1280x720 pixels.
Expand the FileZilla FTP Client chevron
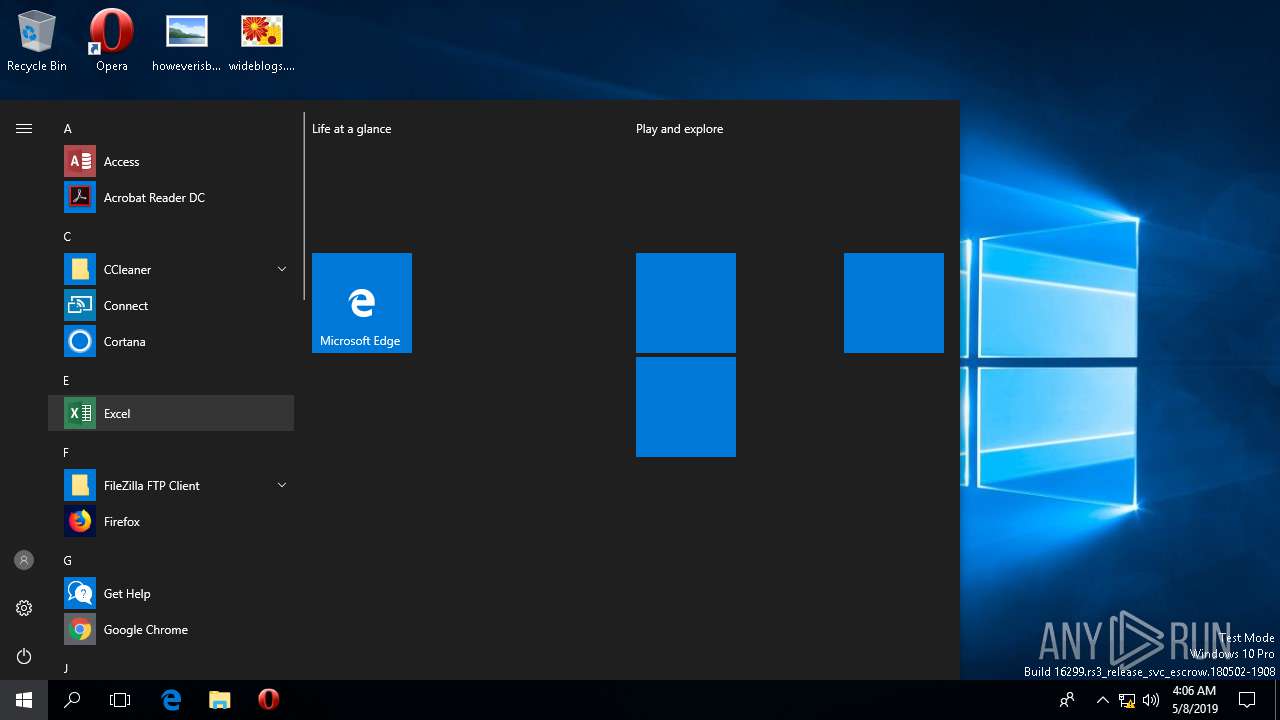tap(281, 485)
